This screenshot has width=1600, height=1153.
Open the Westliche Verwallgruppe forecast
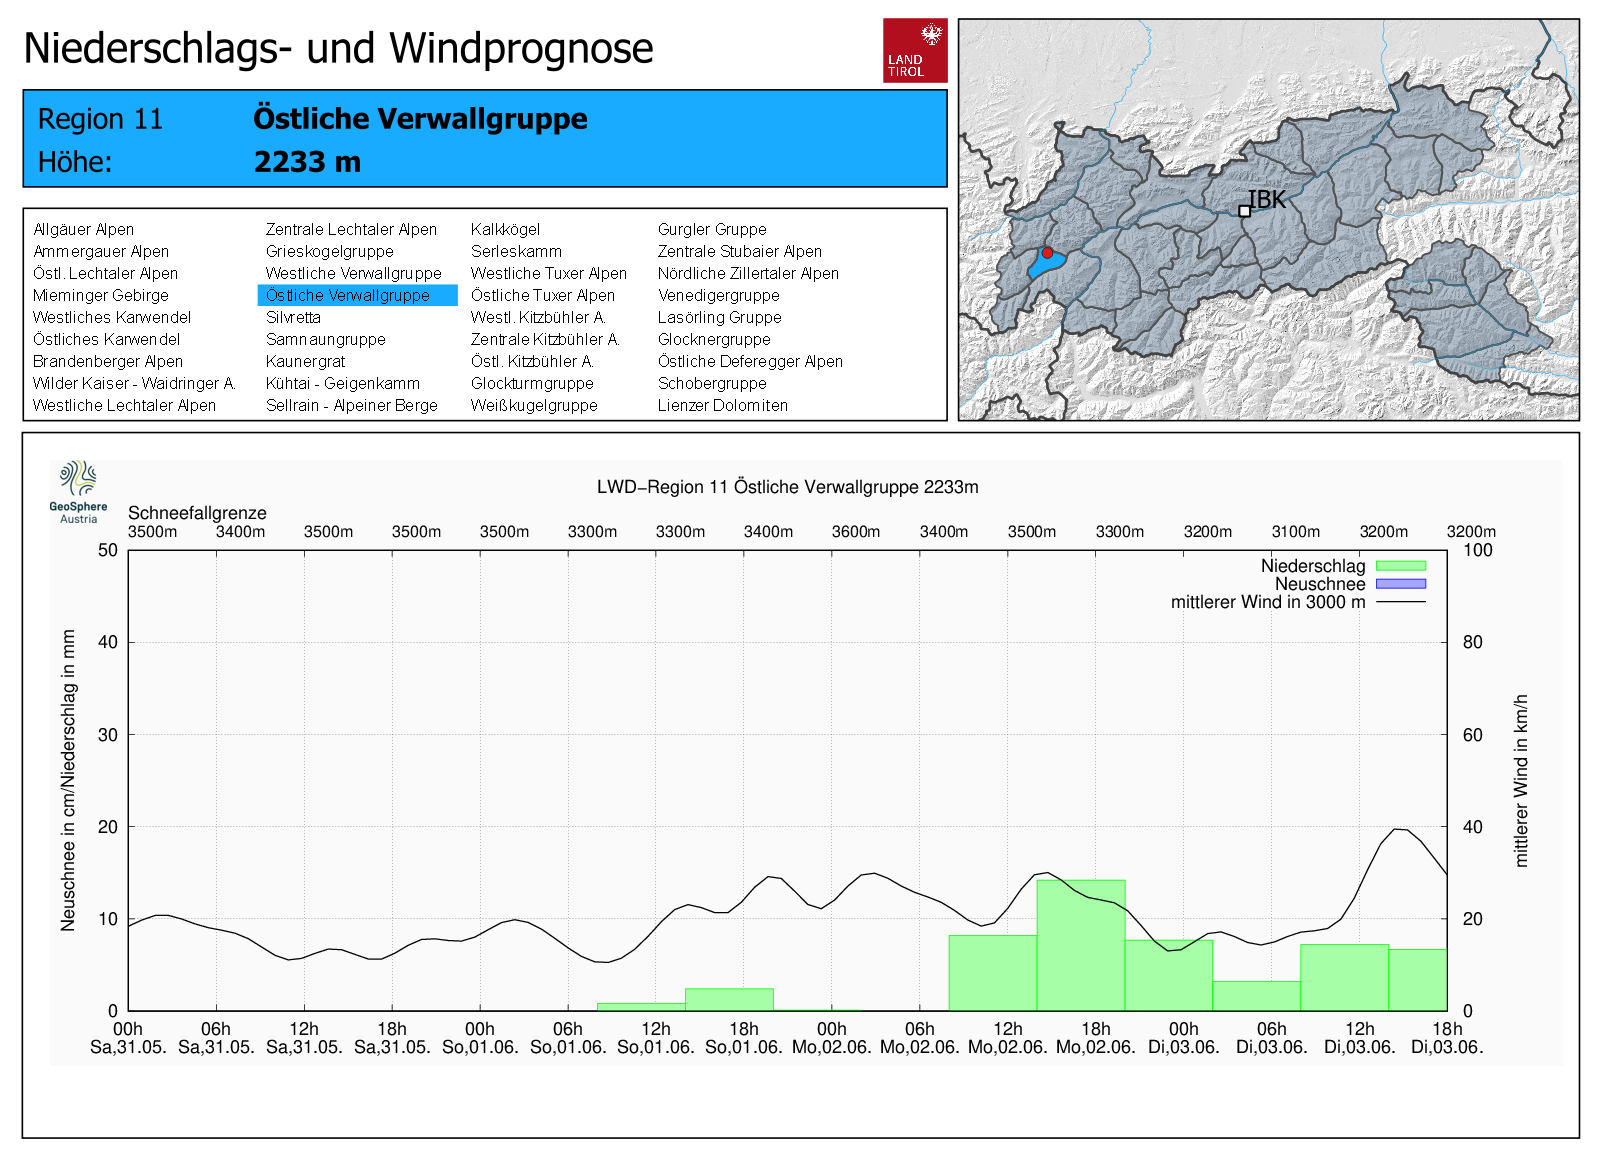click(353, 273)
